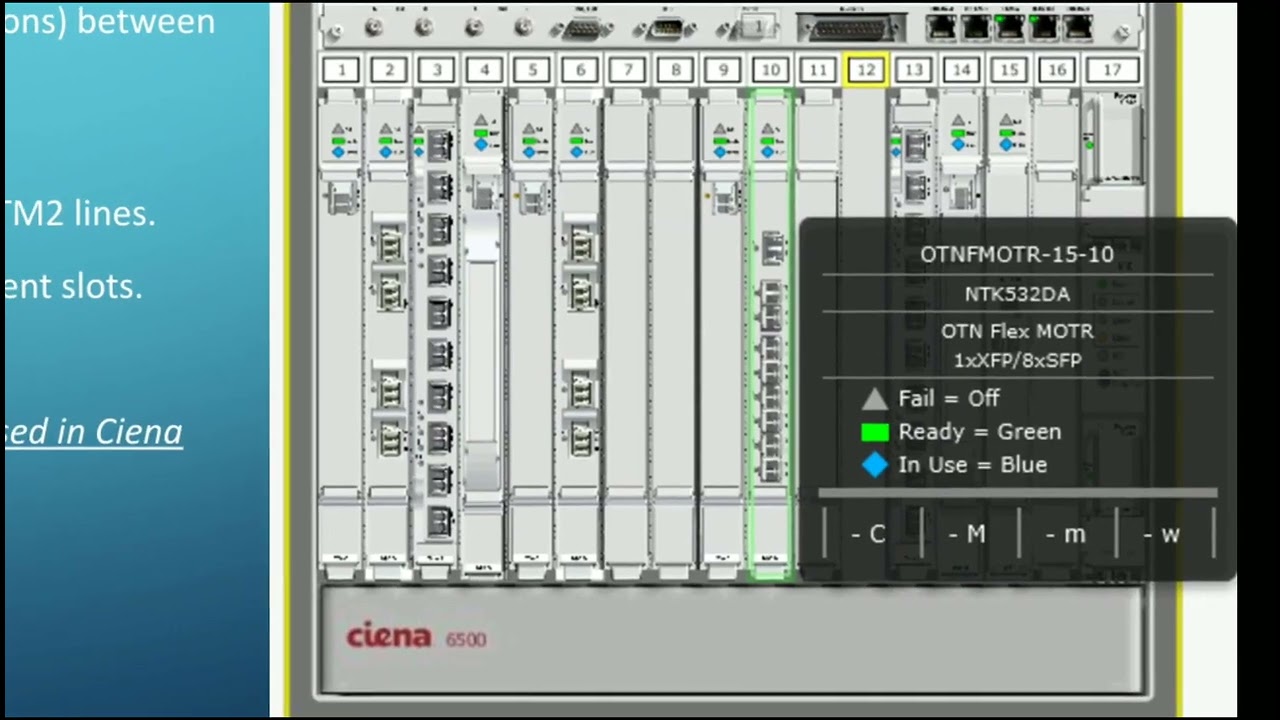Screen dimensions: 1280x720
Task: Select slot number 5 label
Action: click(x=532, y=70)
